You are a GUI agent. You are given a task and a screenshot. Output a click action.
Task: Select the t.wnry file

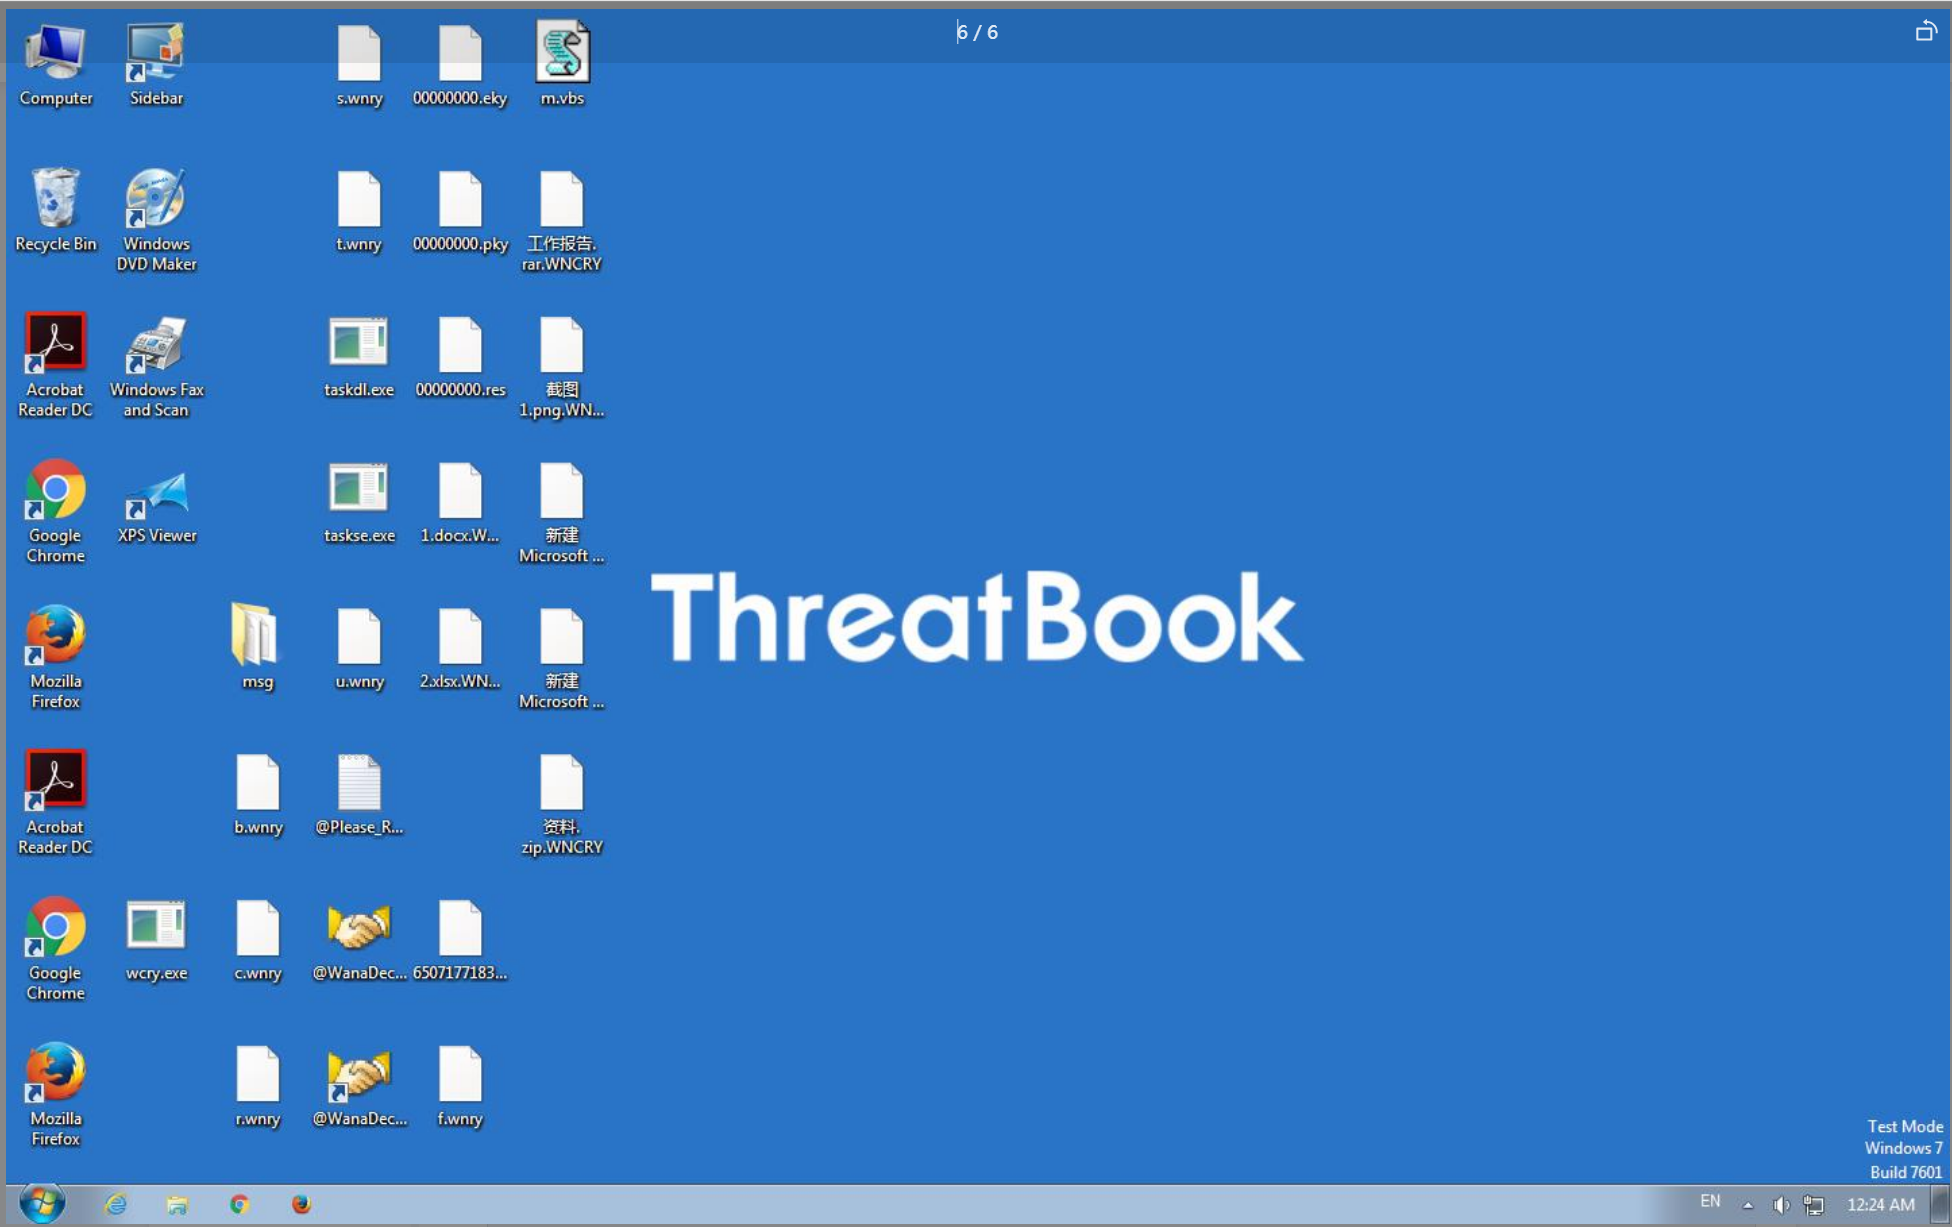point(359,210)
